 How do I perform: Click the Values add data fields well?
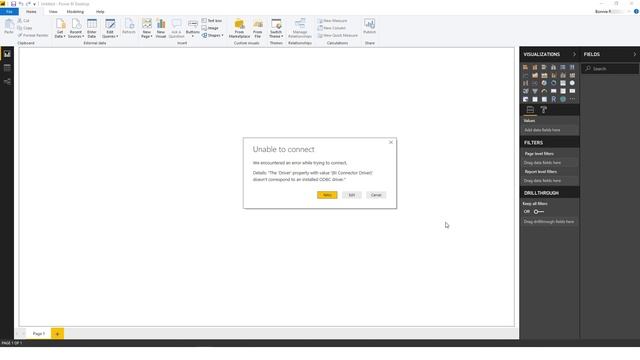[549, 130]
